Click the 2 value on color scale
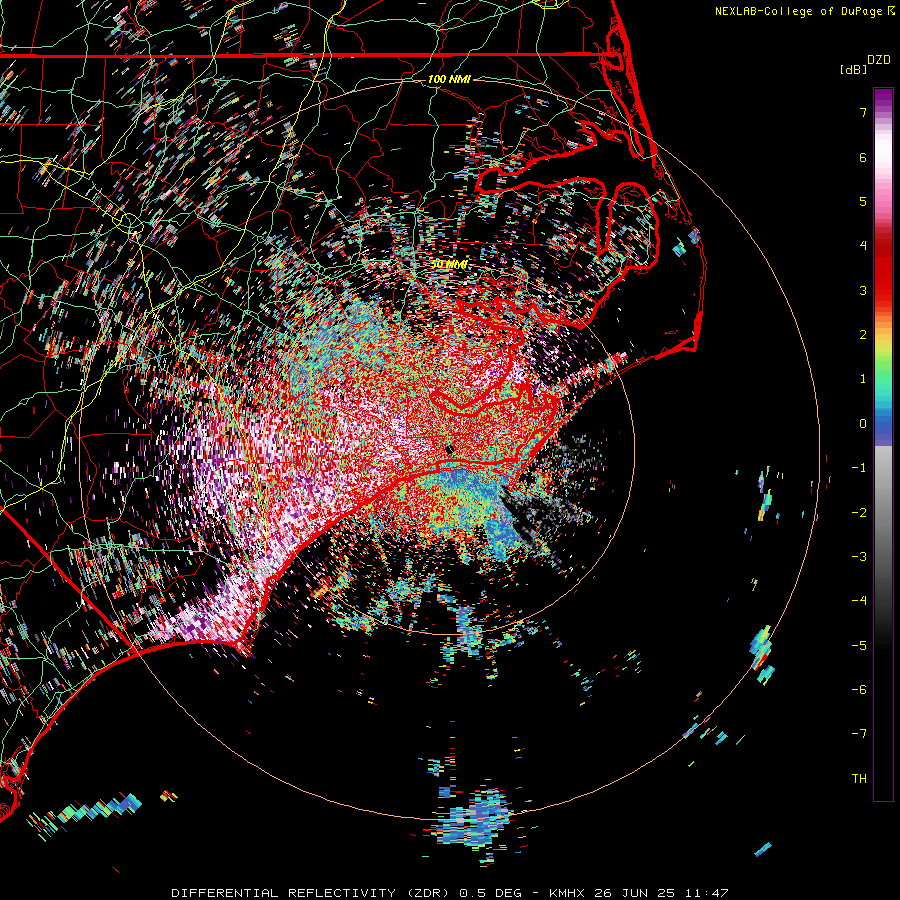This screenshot has width=900, height=900. (x=863, y=335)
